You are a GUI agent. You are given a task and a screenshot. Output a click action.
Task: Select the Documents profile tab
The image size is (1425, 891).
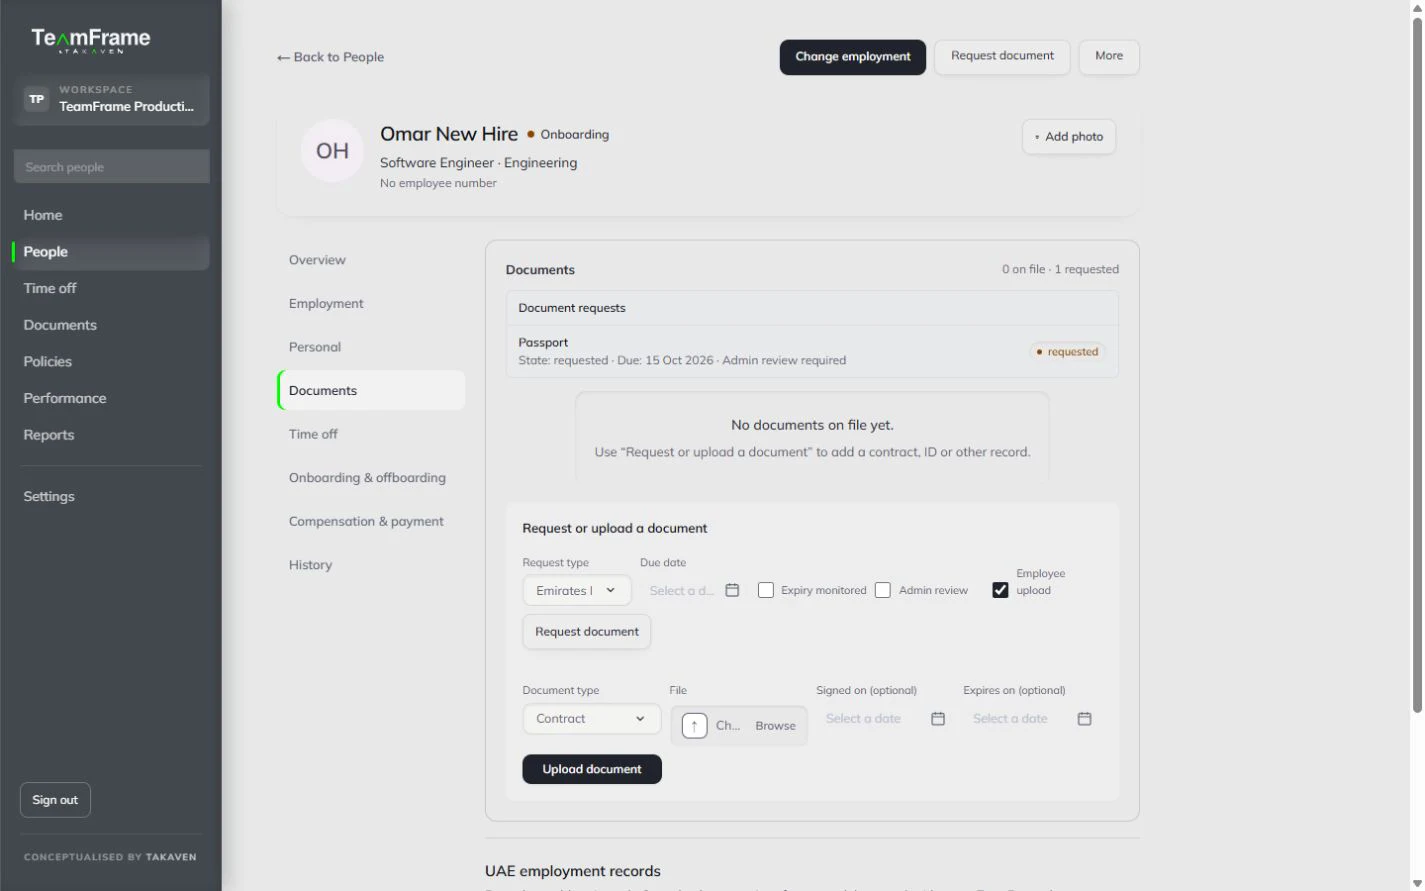point(371,390)
